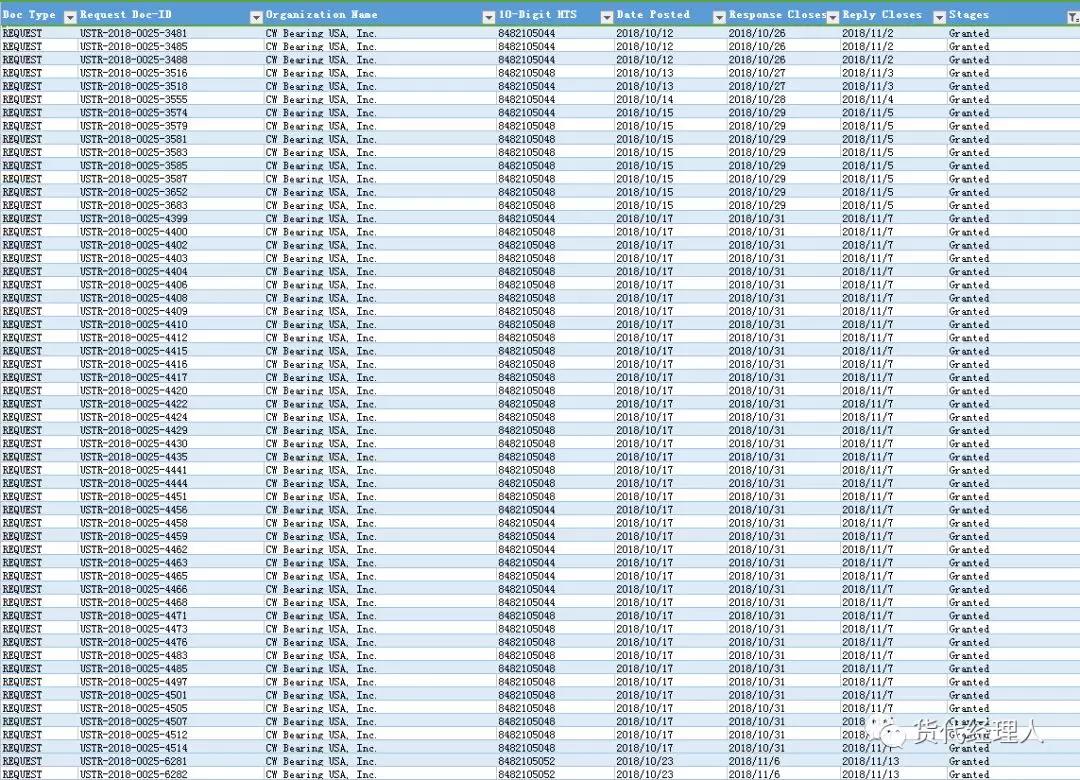
Task: Select cell USTR-2018-0025-3518
Action: (x=134, y=86)
